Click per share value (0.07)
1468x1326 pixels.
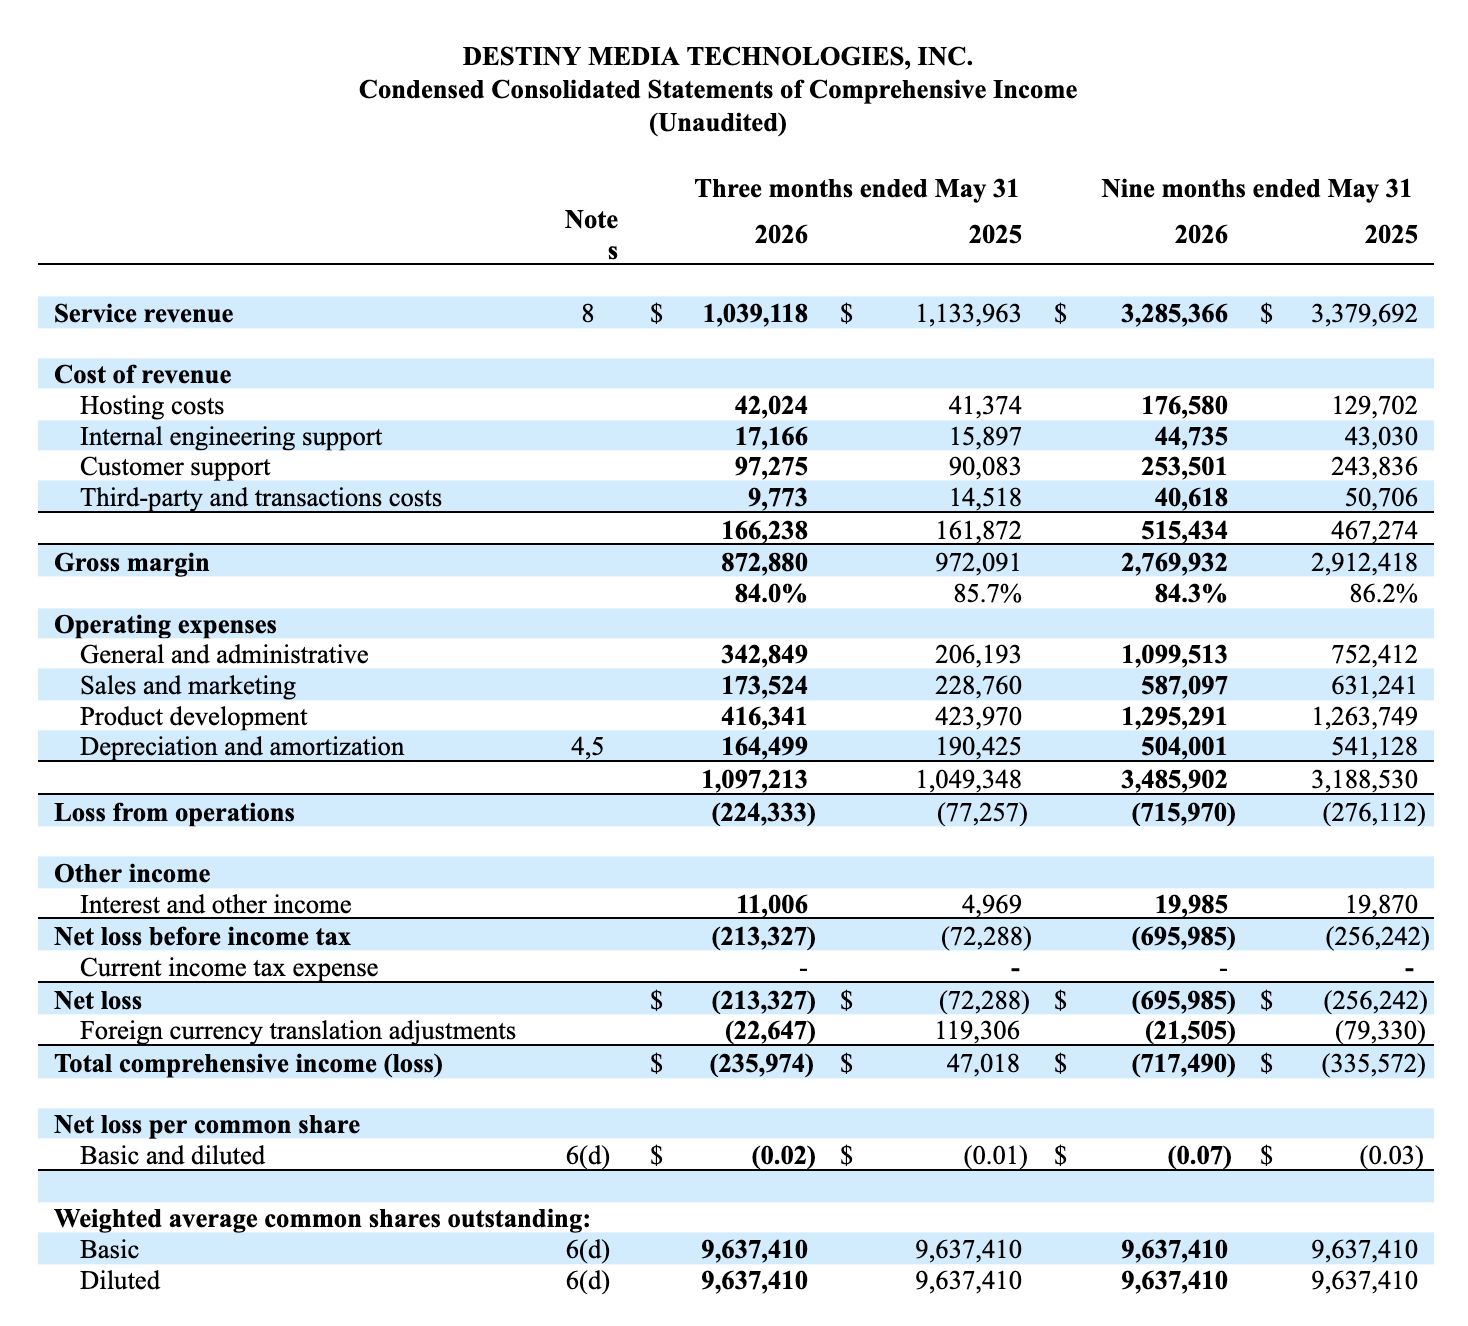(1199, 1156)
